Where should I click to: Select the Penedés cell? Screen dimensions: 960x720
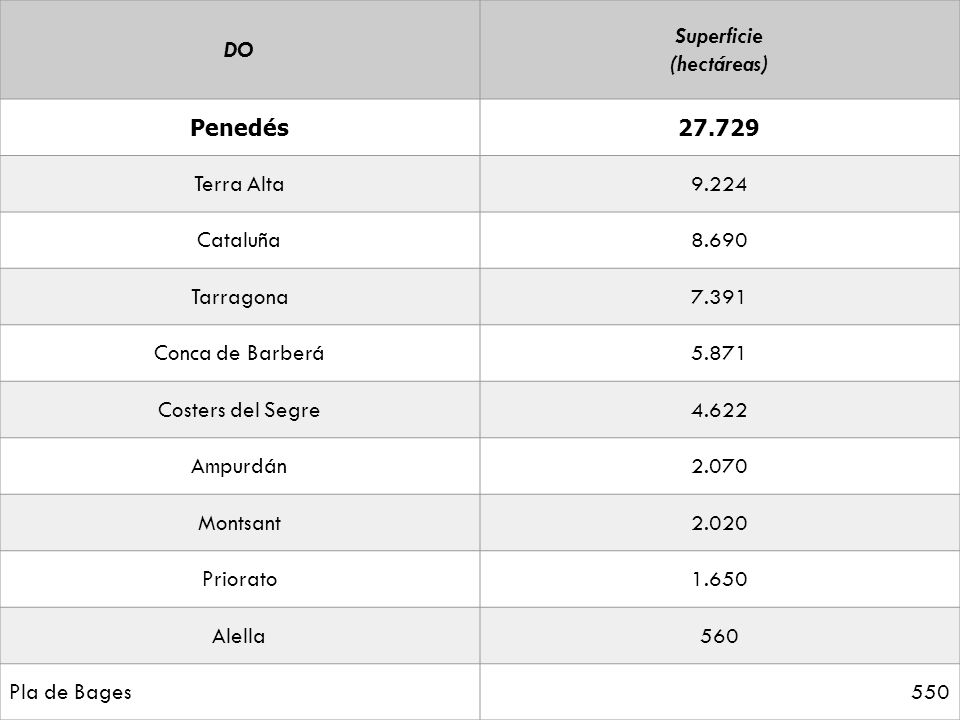(x=239, y=127)
